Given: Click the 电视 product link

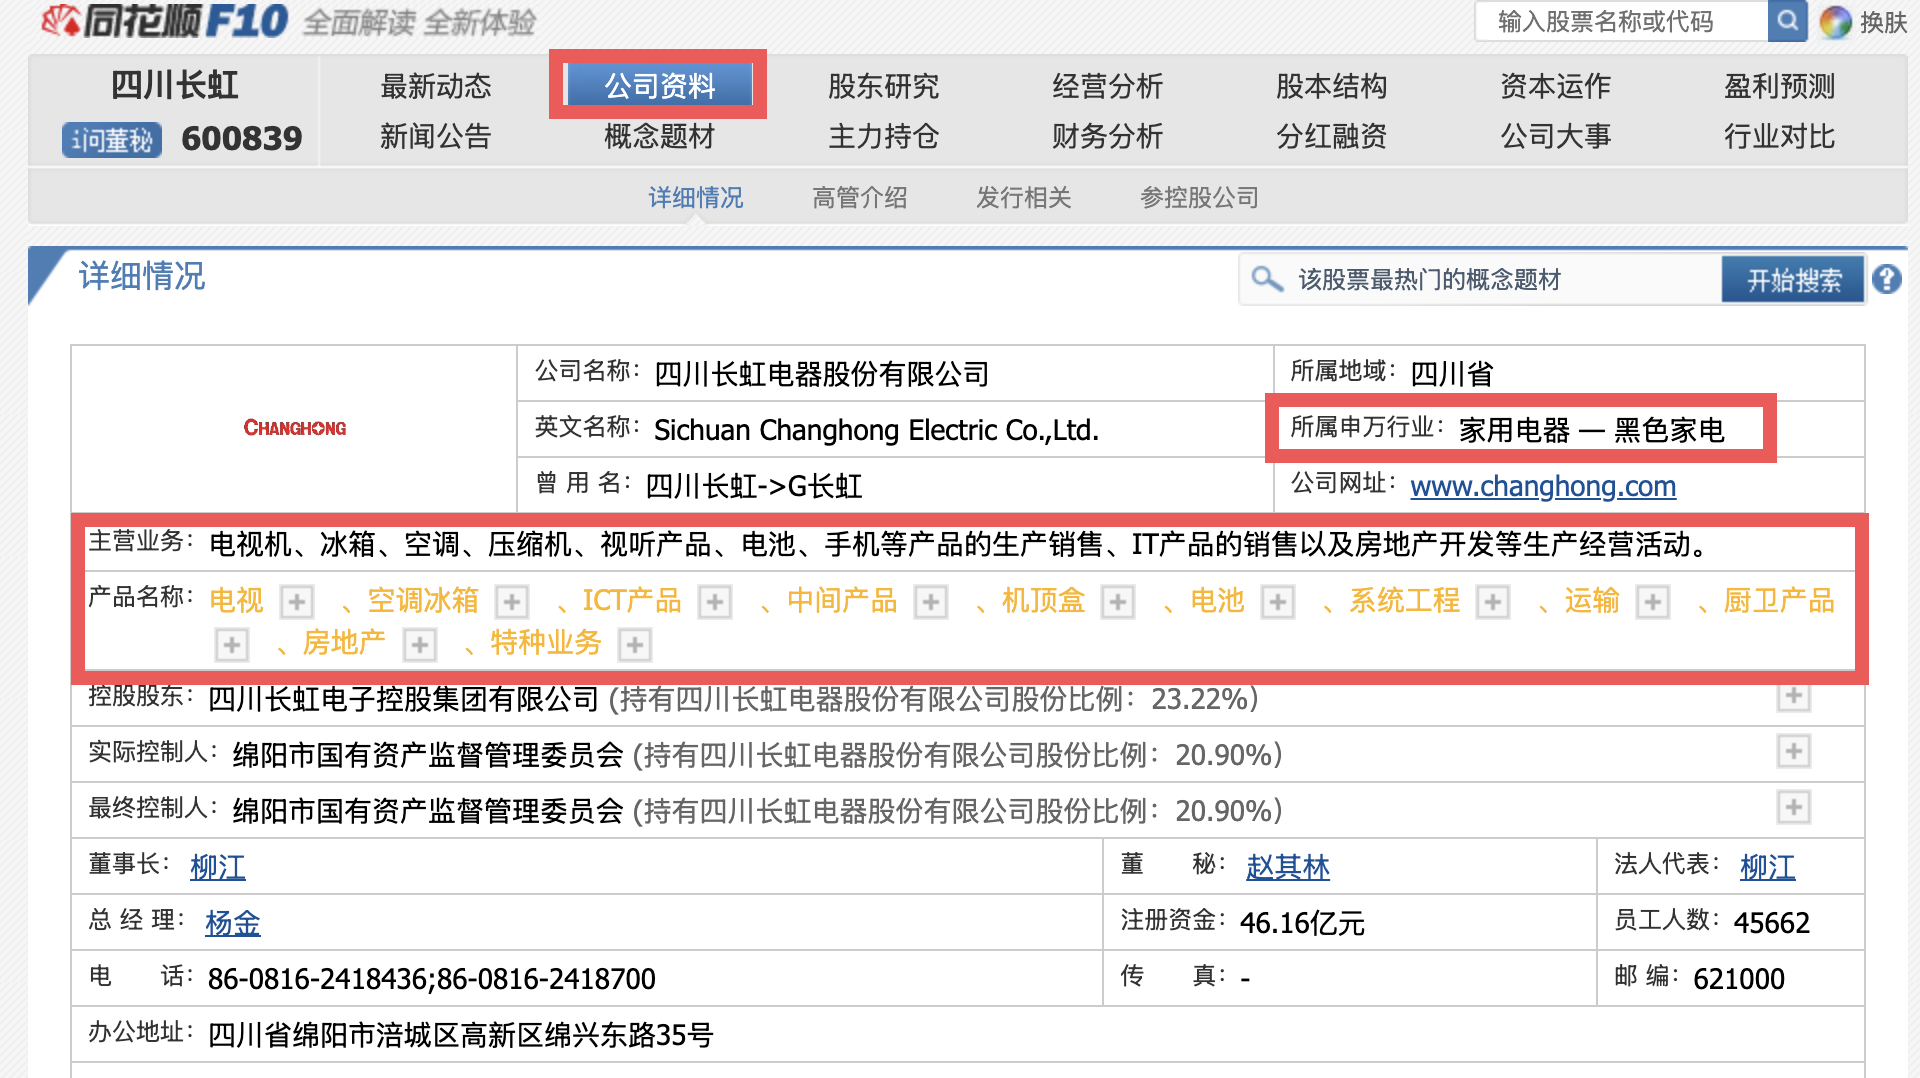Looking at the screenshot, I should pos(237,601).
